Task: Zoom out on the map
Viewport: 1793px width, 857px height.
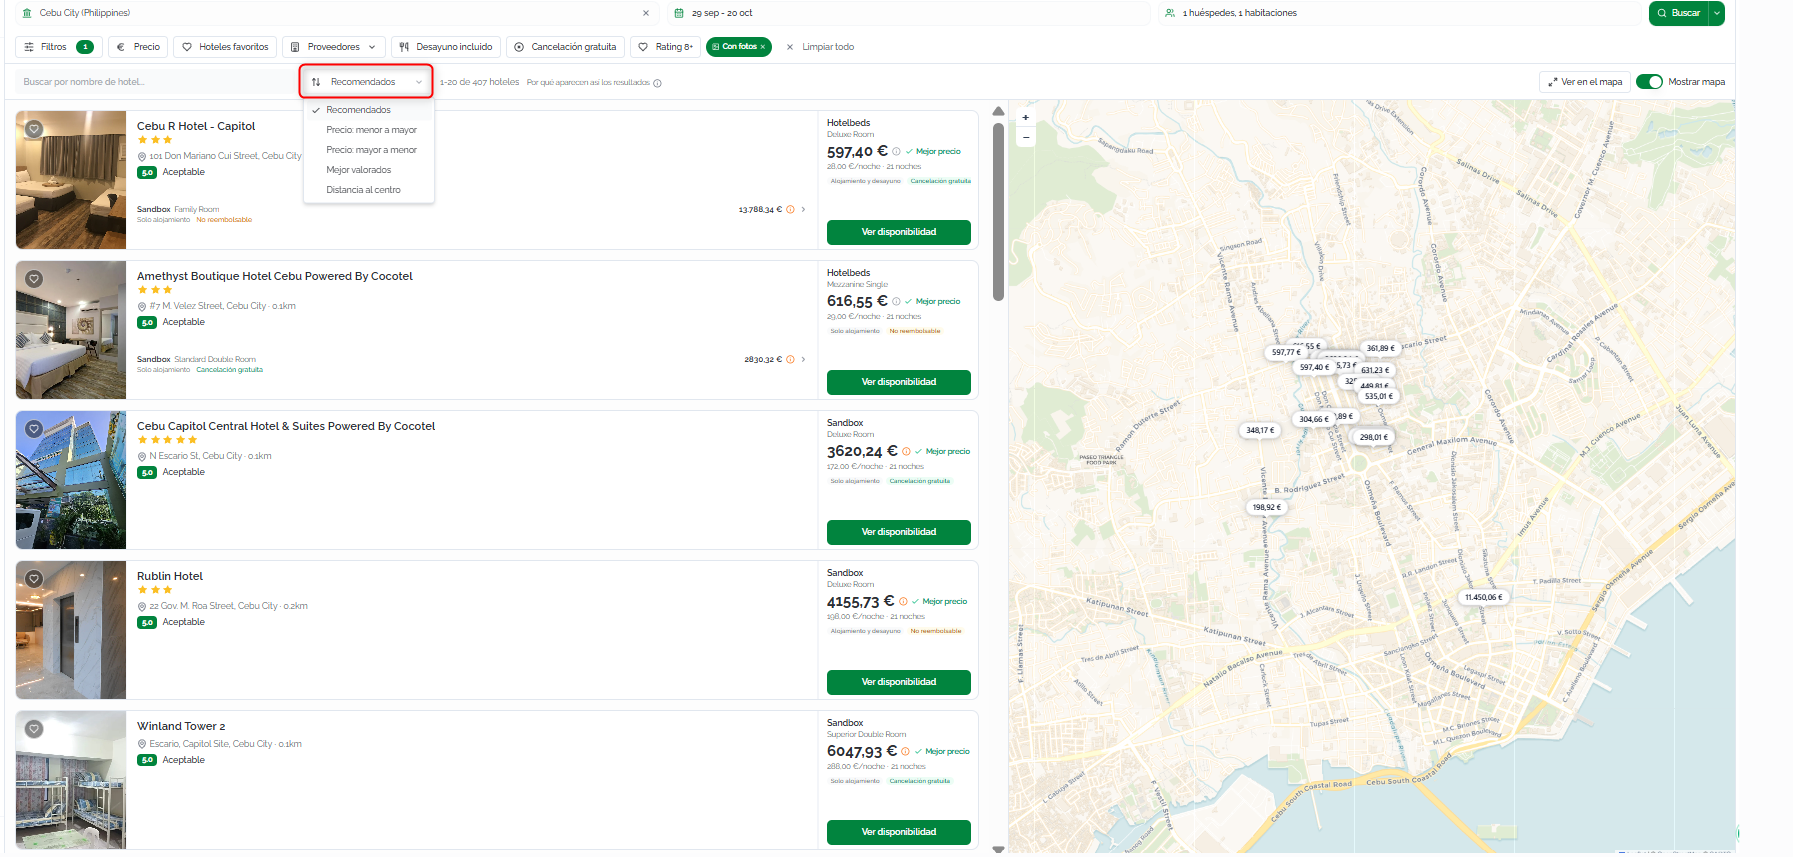Action: coord(1025,137)
